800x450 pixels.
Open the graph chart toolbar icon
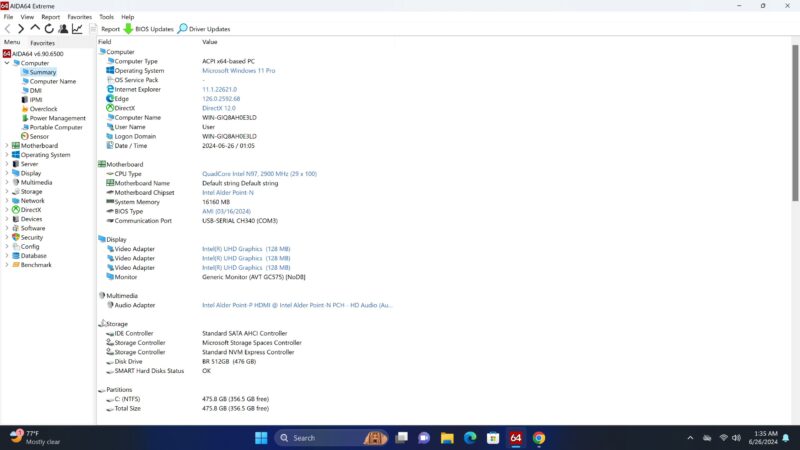(x=77, y=29)
